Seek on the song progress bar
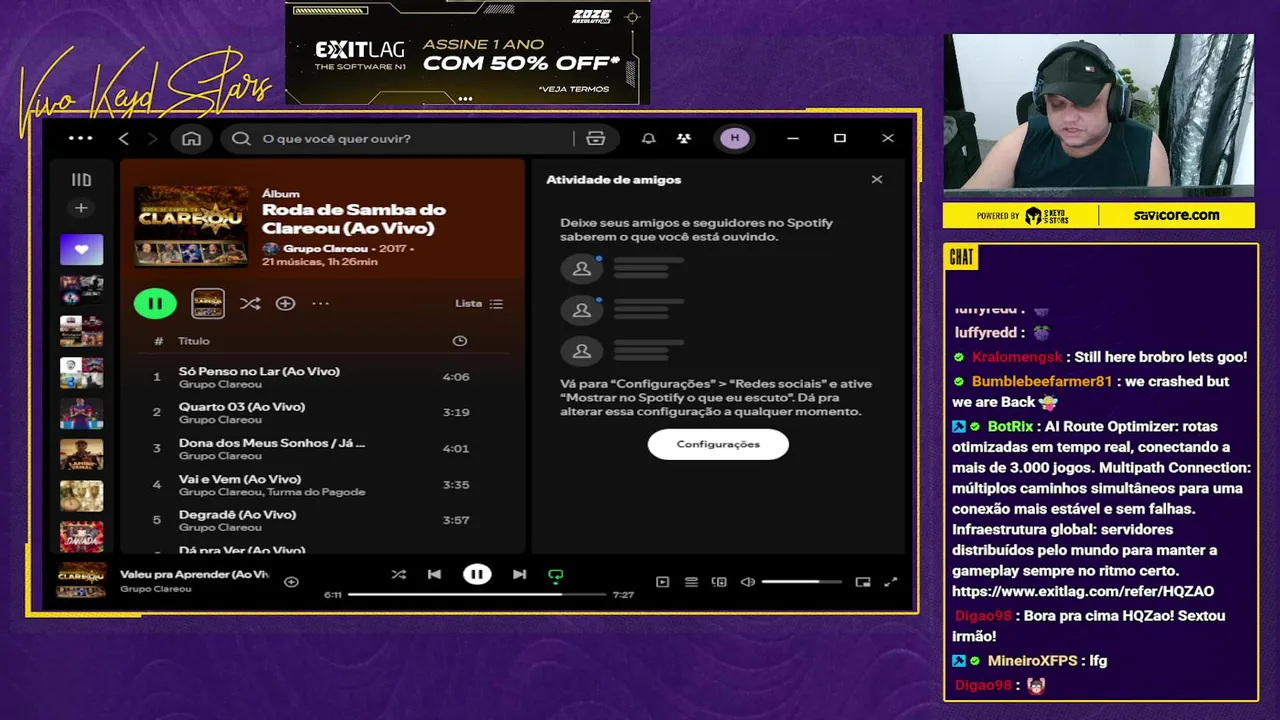Screen dimensions: 1280x720 click(477, 594)
